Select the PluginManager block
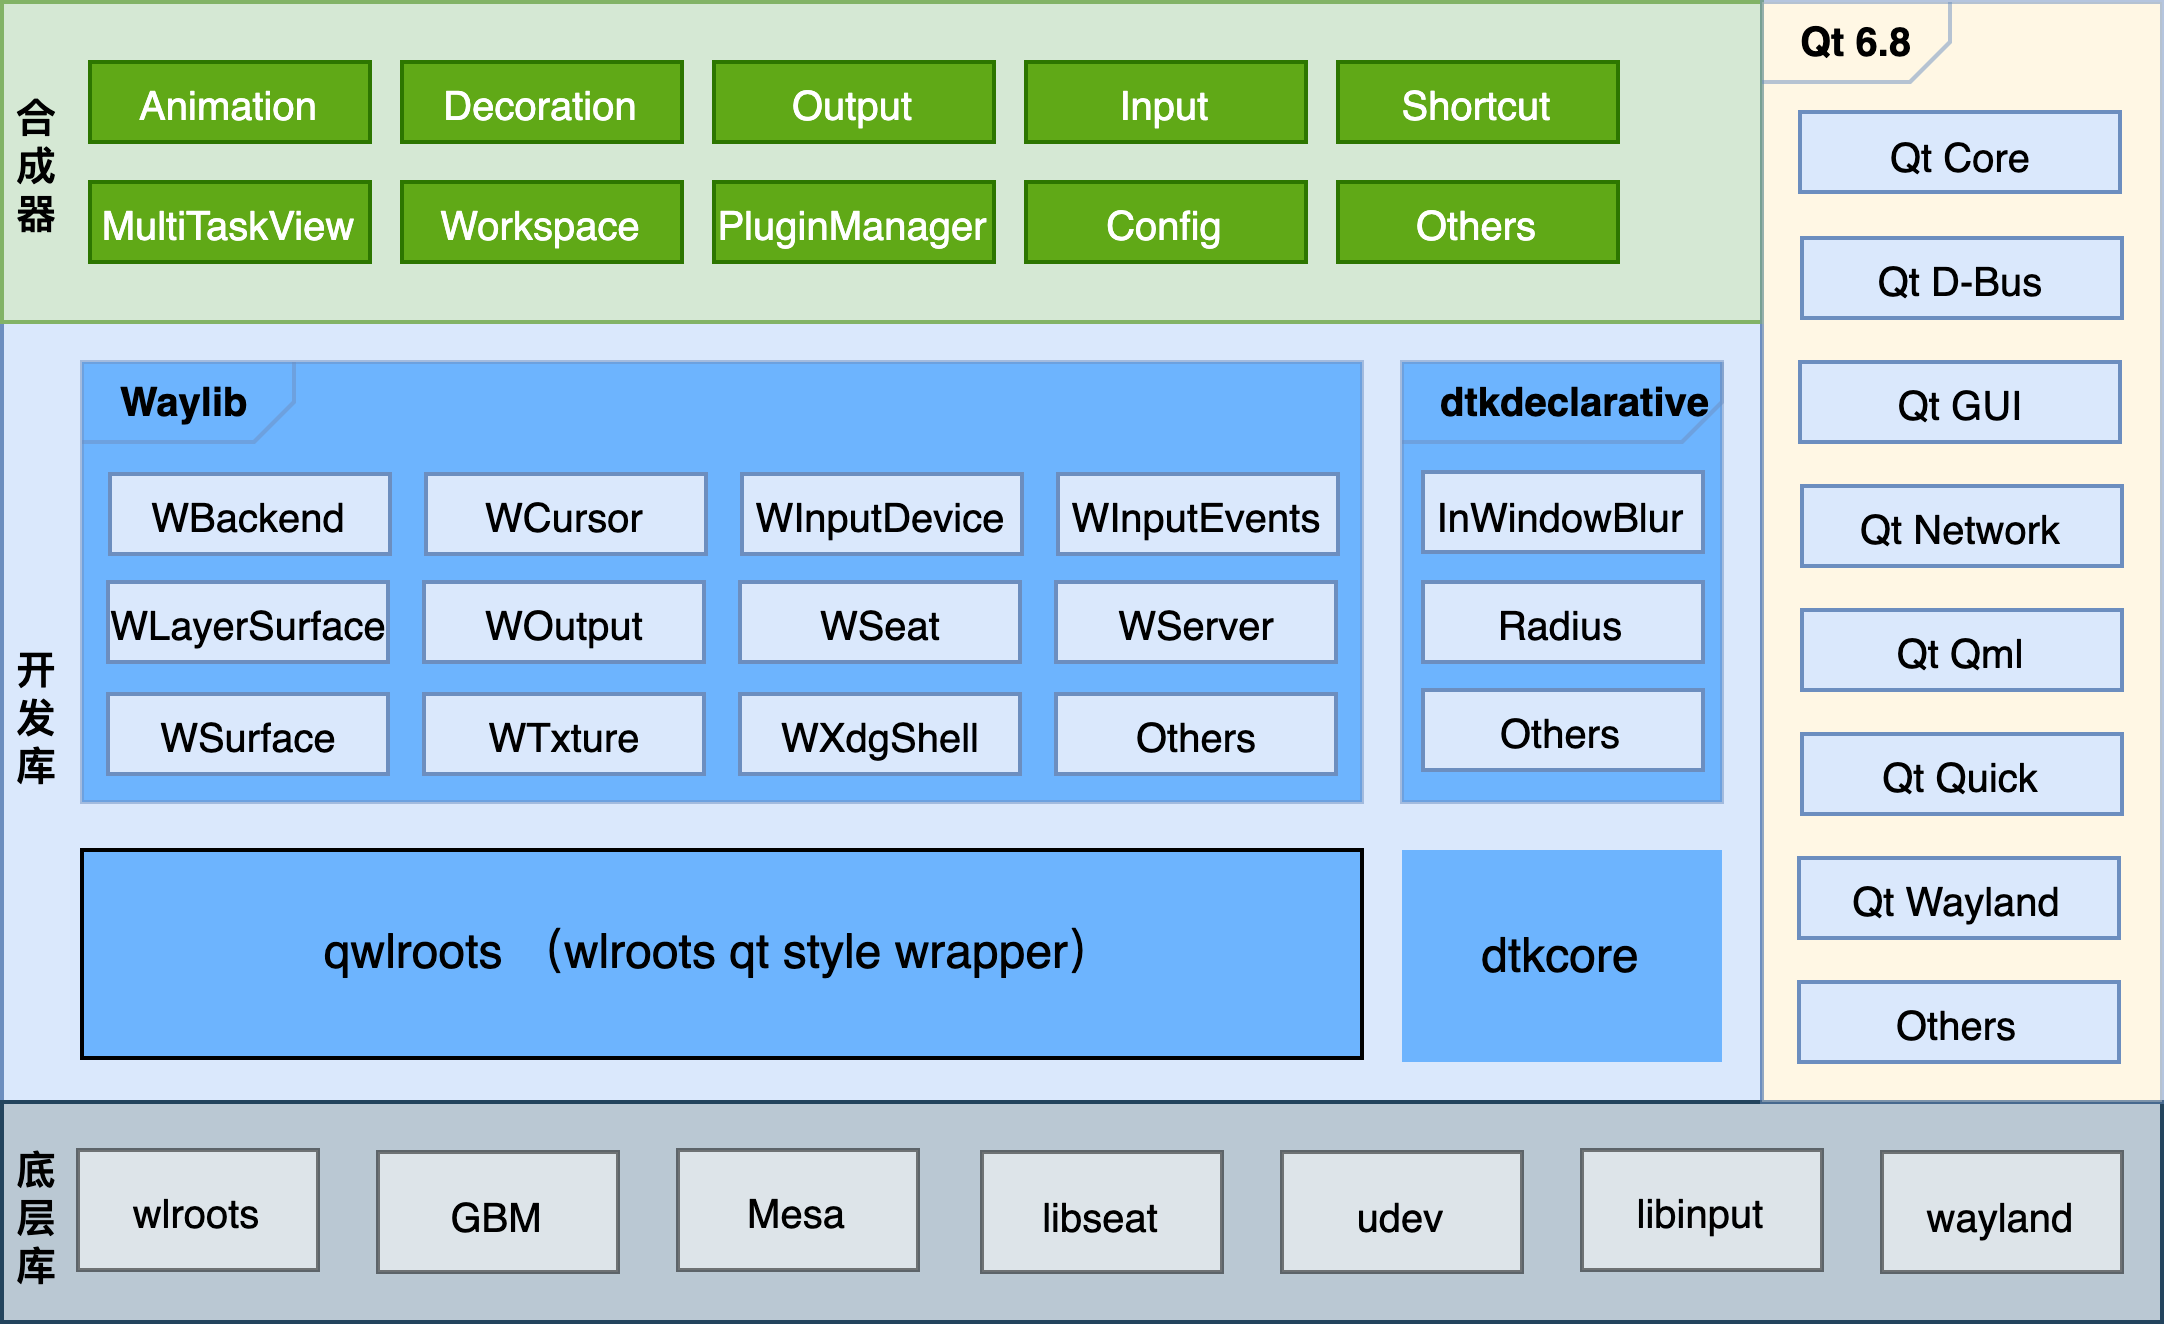 [853, 223]
